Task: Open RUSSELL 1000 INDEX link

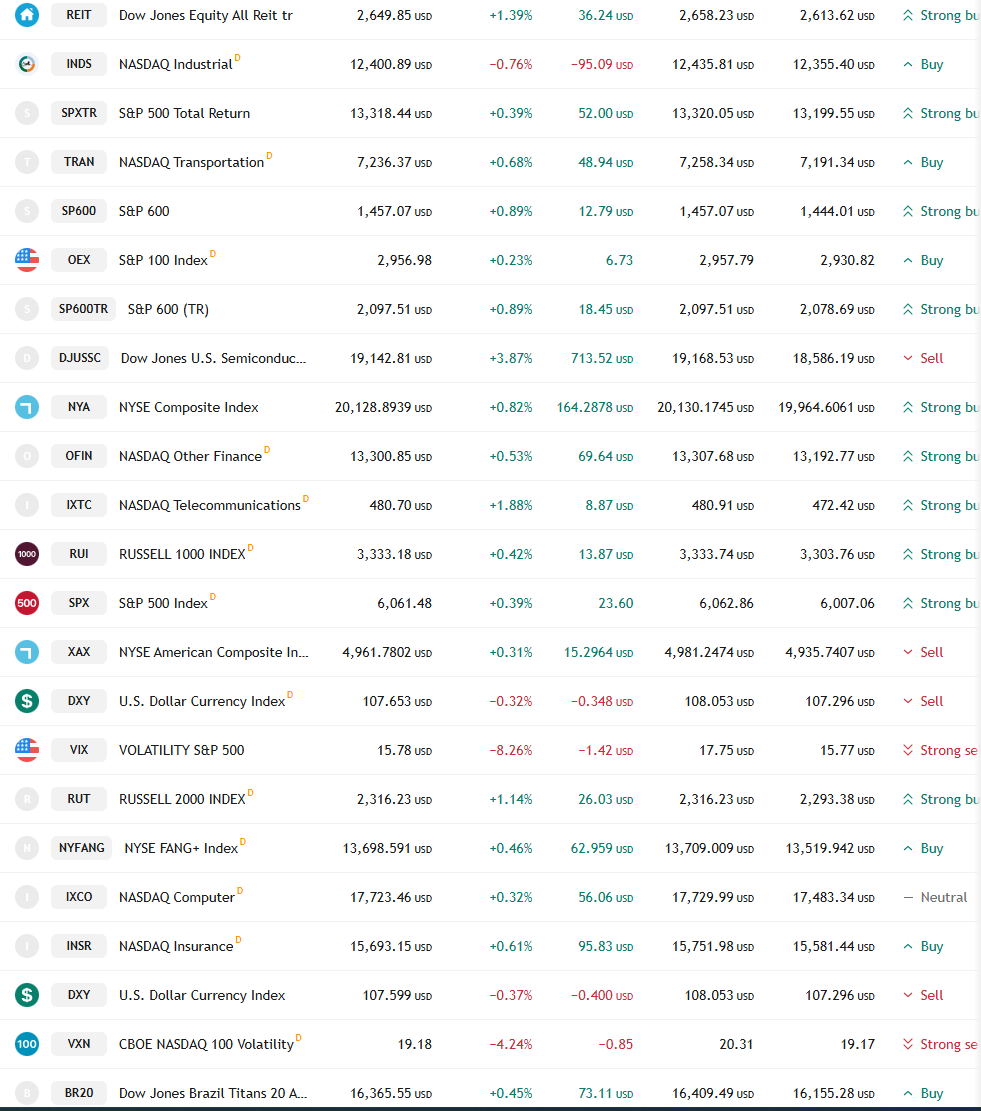Action: 182,554
